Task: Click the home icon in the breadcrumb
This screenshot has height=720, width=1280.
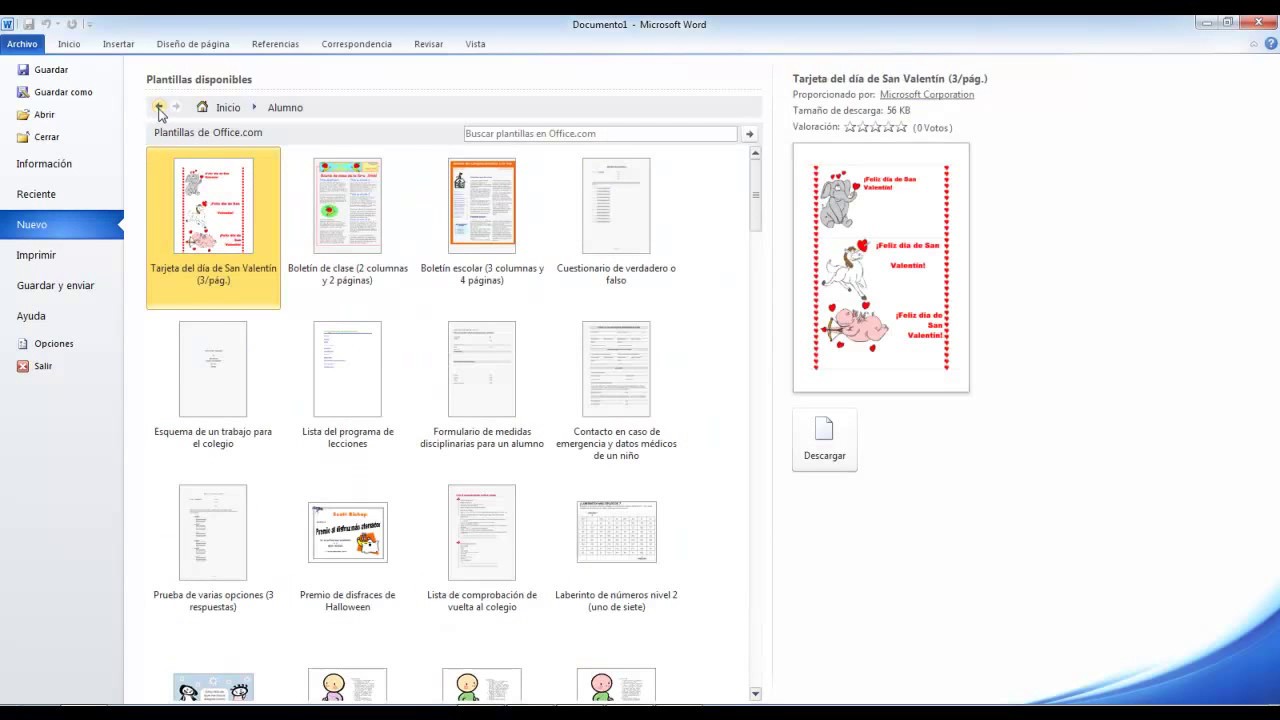Action: point(203,107)
